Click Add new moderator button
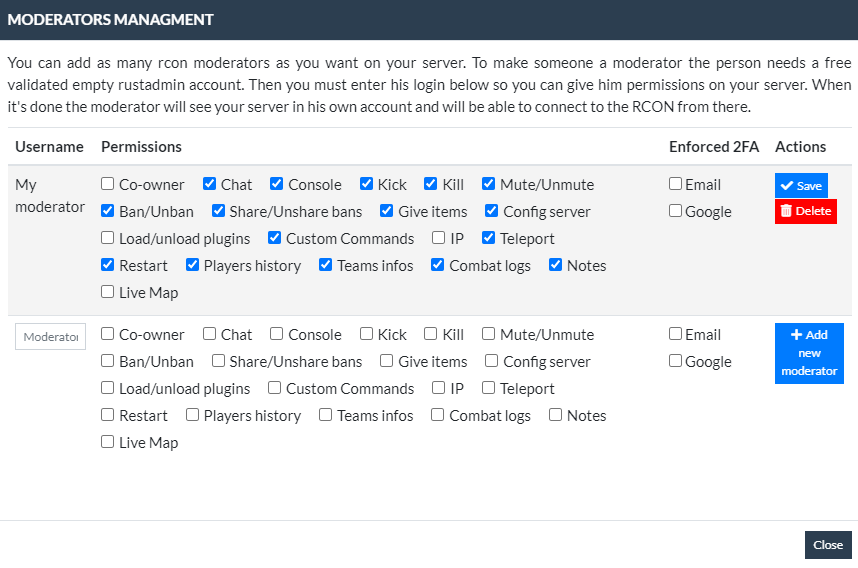This screenshot has height=568, width=858. tap(809, 353)
